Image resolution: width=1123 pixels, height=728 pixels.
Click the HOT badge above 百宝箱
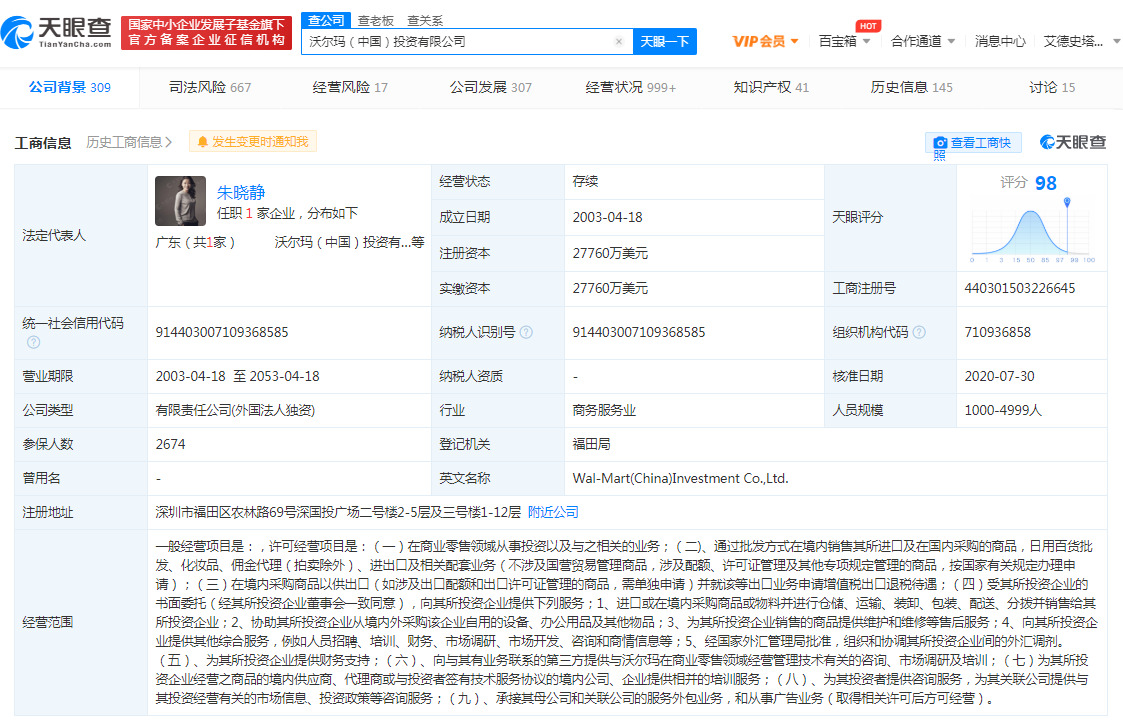coord(868,27)
